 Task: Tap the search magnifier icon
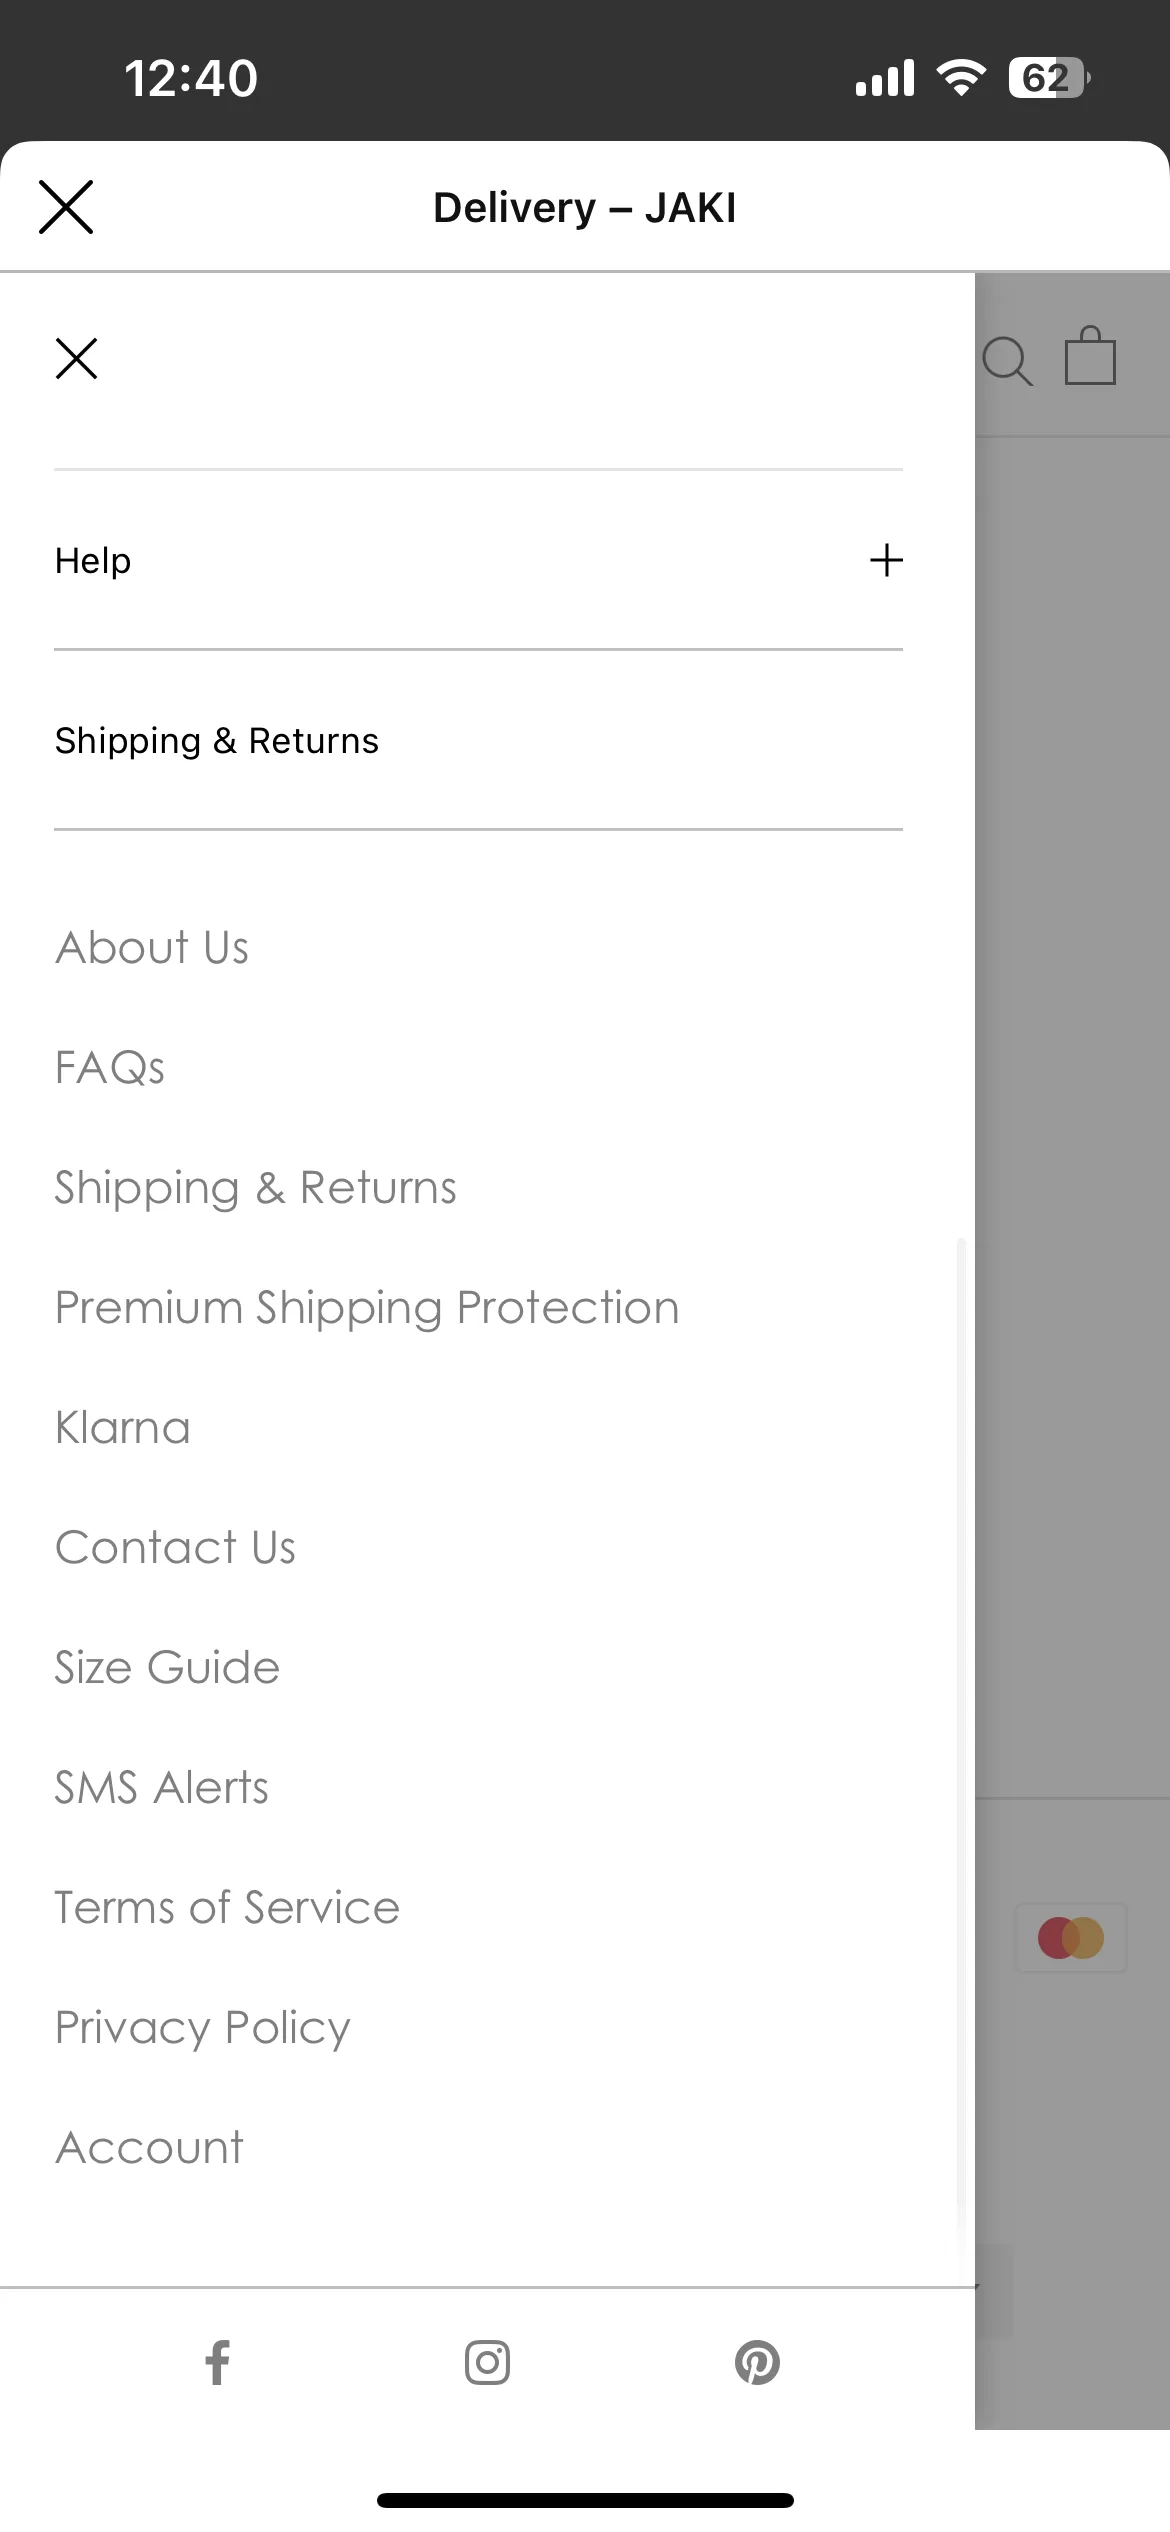click(1007, 360)
